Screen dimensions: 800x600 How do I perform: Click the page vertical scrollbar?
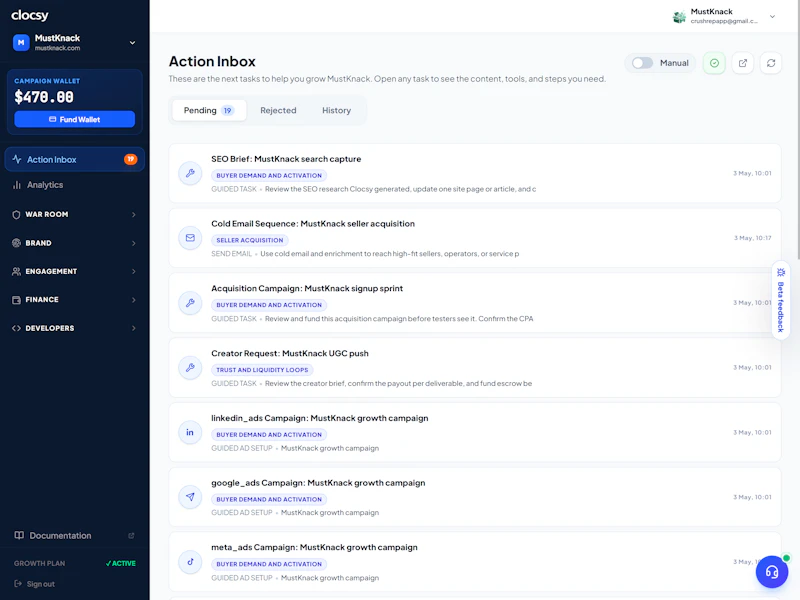click(x=797, y=130)
